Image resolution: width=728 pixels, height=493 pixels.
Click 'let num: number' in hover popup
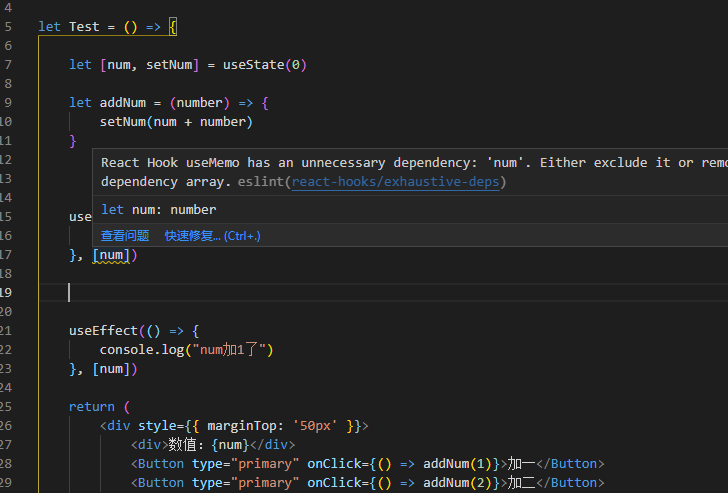(x=158, y=210)
